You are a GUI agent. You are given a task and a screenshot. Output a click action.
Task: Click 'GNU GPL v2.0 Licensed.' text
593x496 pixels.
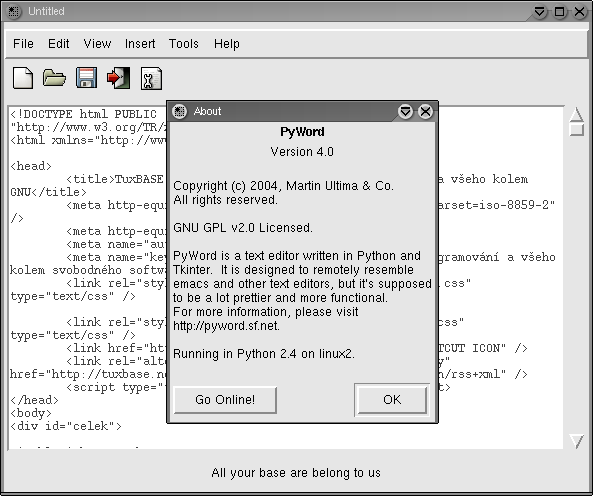243,228
